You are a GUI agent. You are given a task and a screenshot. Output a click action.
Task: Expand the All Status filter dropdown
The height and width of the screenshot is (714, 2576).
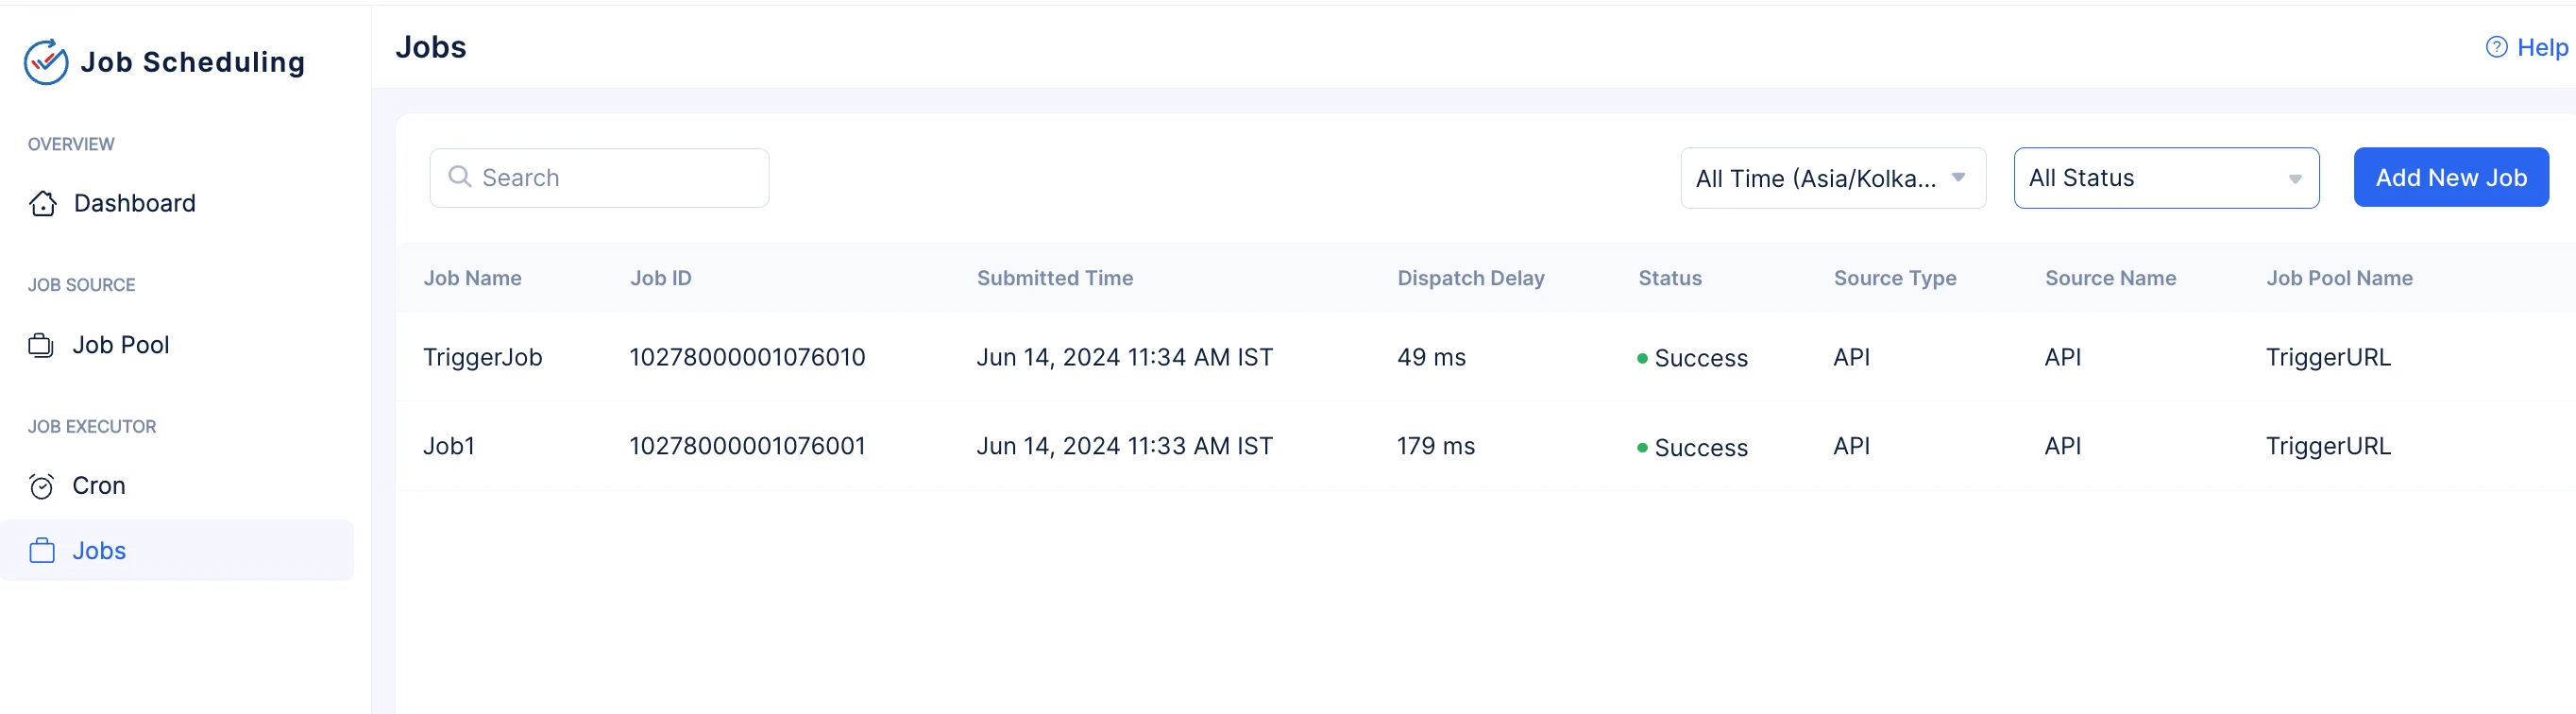click(2166, 178)
